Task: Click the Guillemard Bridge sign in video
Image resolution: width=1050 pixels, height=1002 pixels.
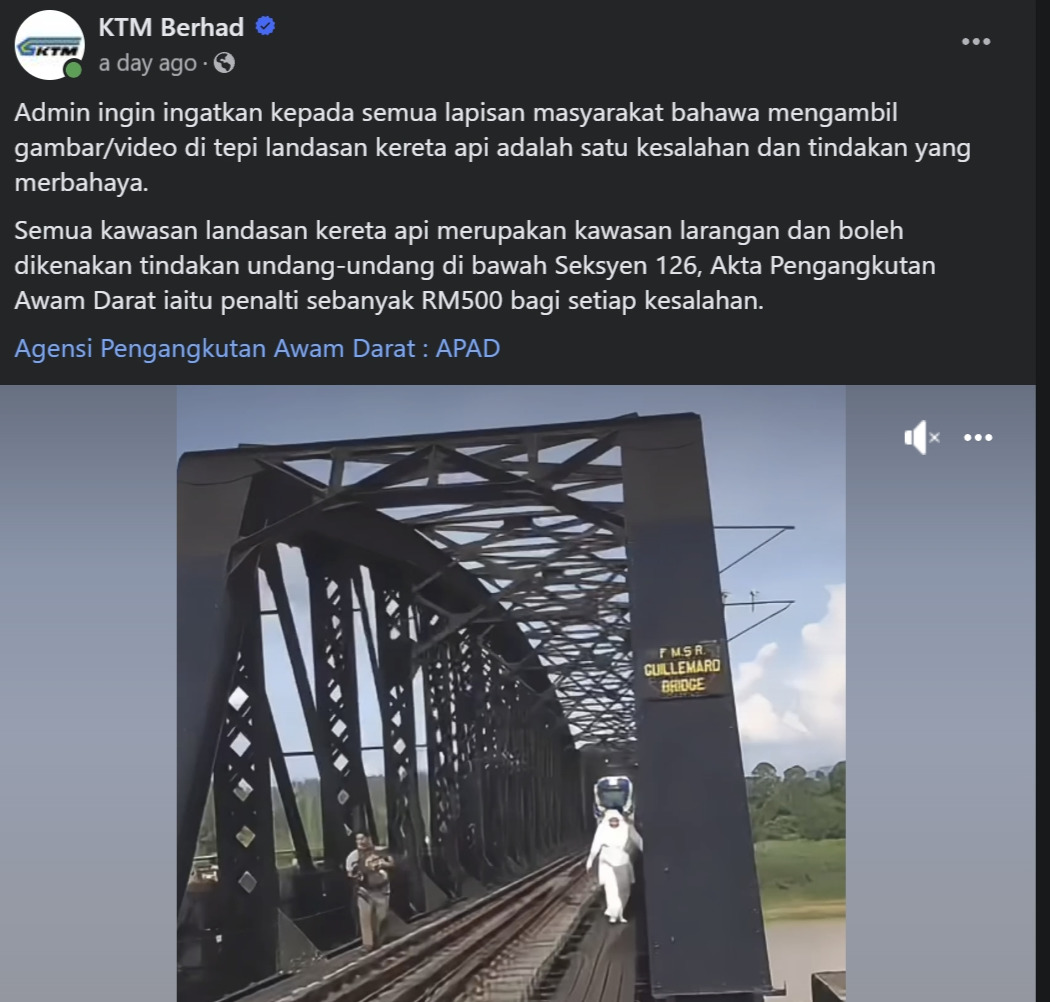Action: tap(682, 670)
